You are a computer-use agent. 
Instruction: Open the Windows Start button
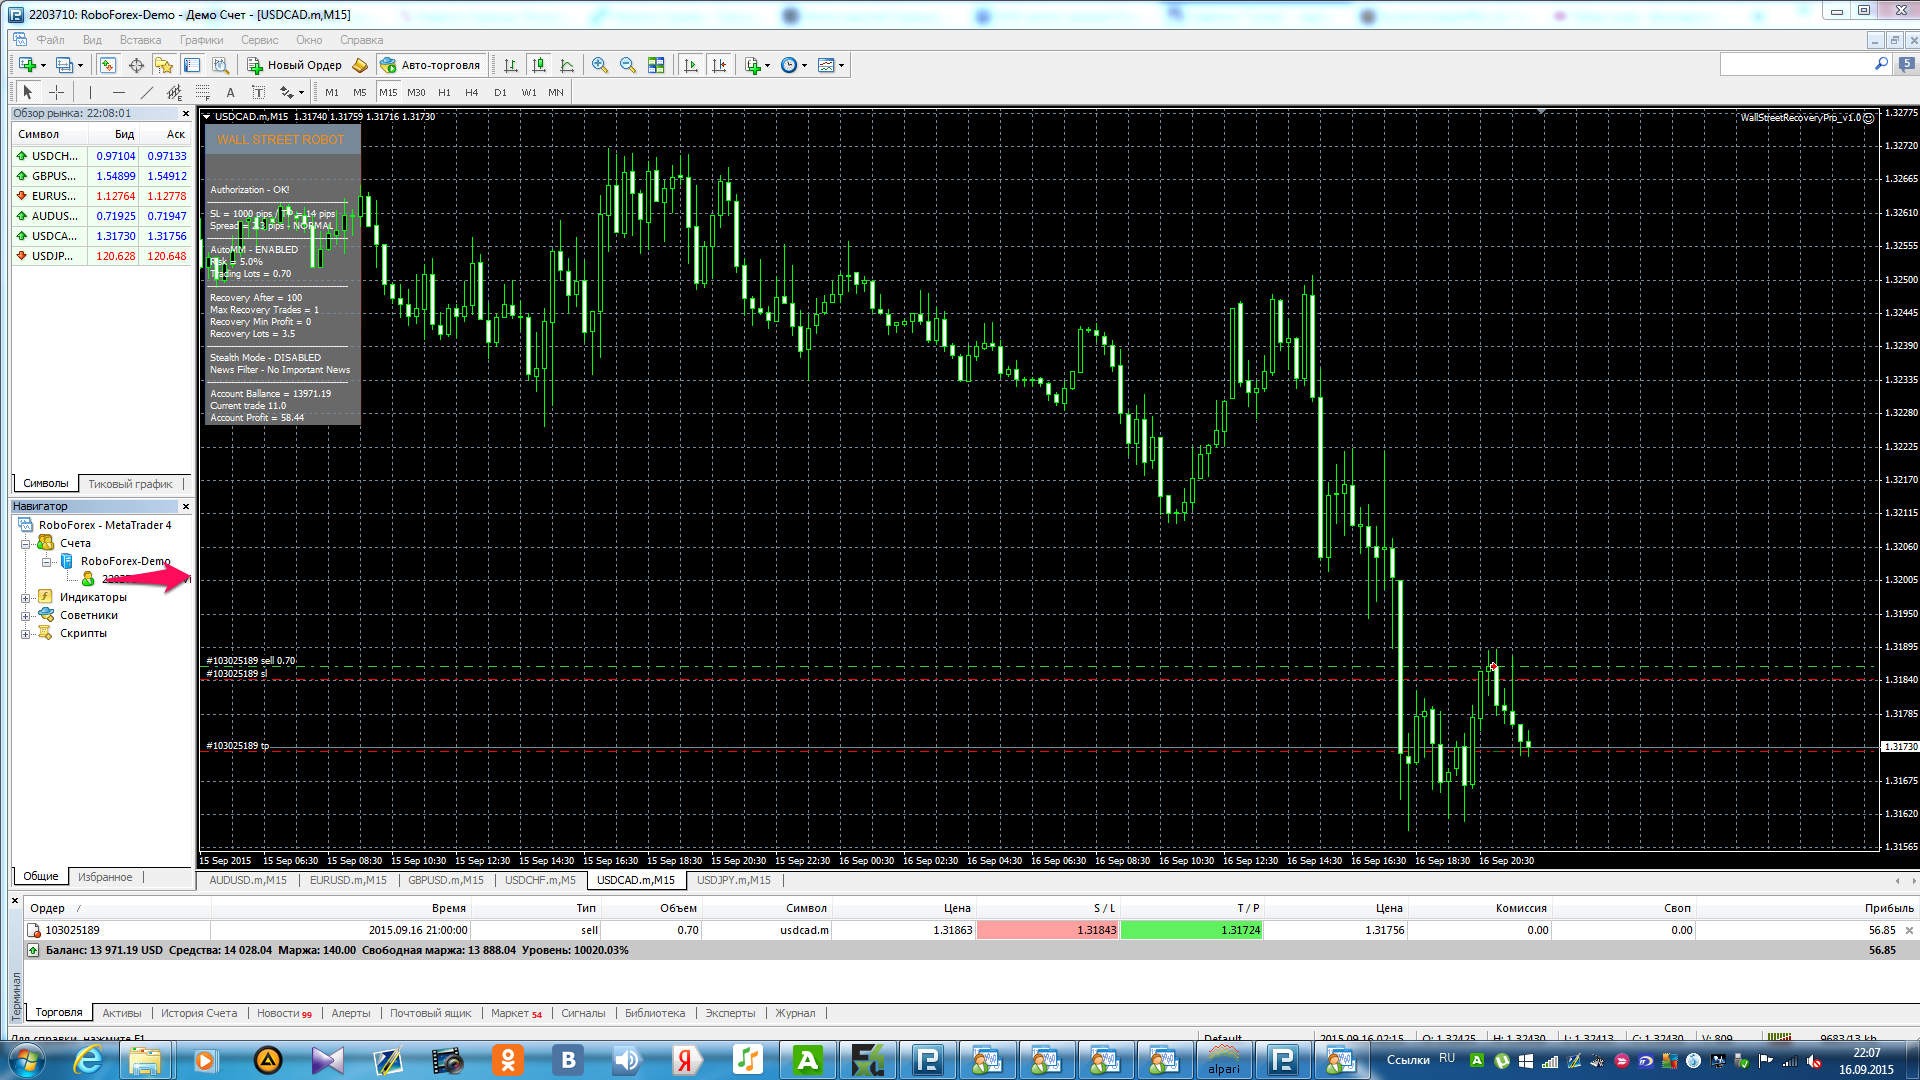[26, 1060]
